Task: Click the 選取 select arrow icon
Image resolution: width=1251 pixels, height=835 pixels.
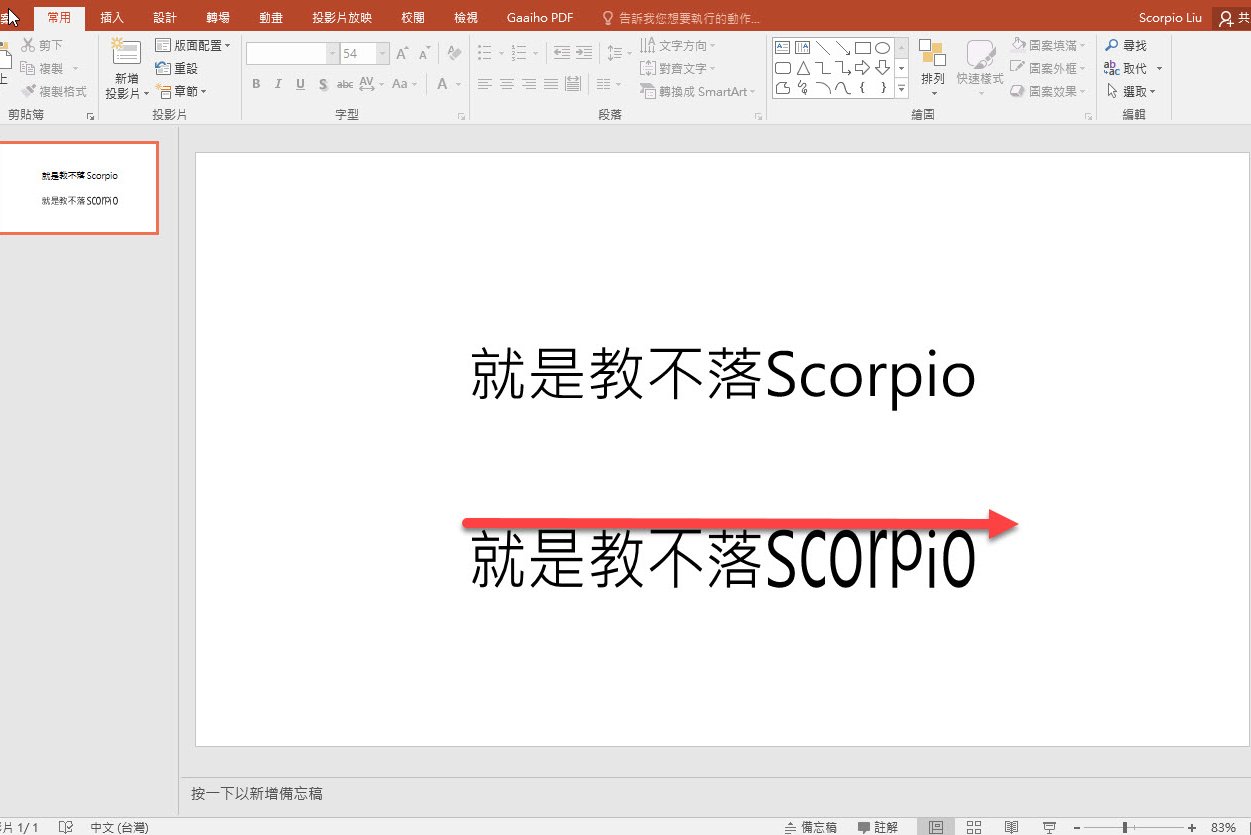Action: [x=1112, y=91]
